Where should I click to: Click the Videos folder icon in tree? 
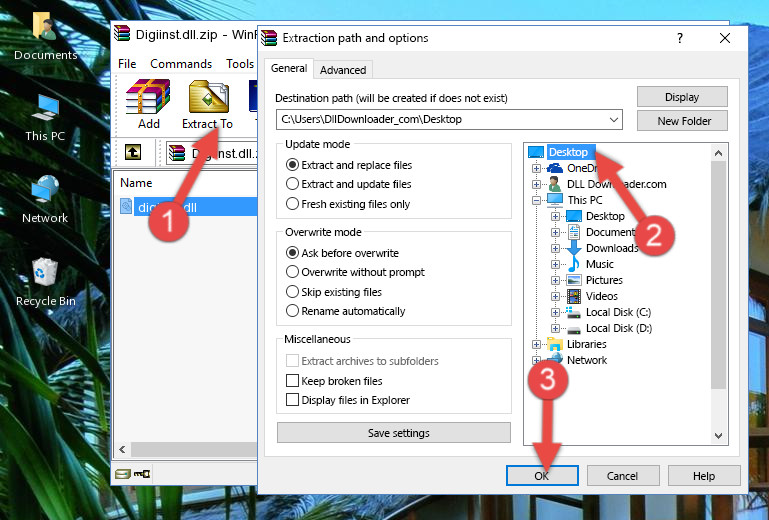pos(574,296)
